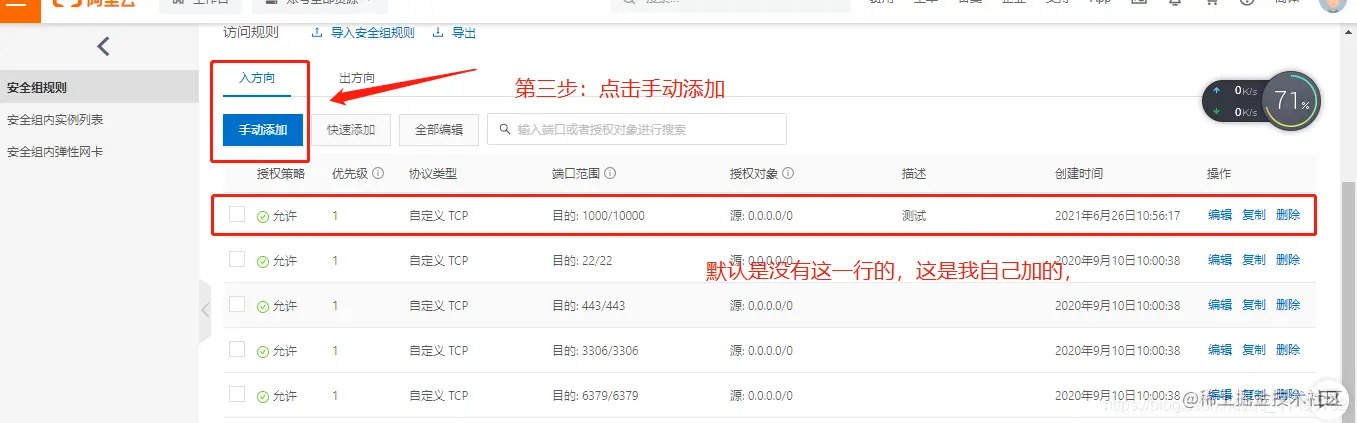This screenshot has width=1357, height=423.
Task: Switch to the 出方向 tab
Action: pyautogui.click(x=357, y=78)
